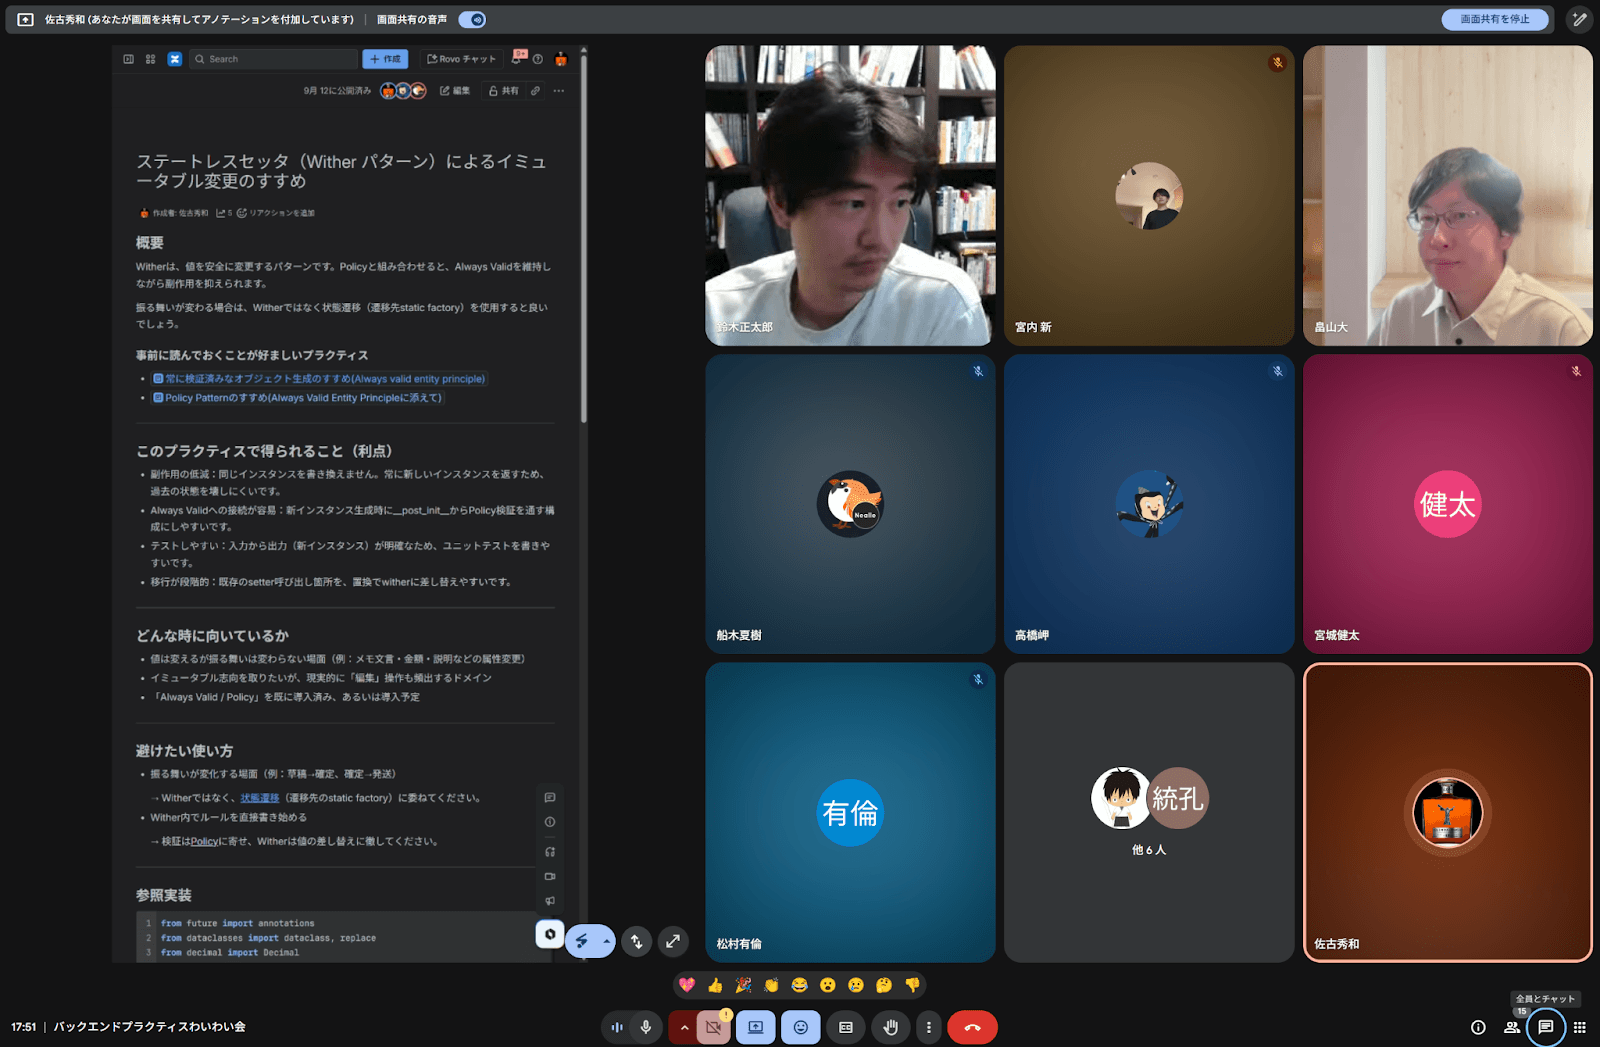Image resolution: width=1600 pixels, height=1047 pixels.
Task: Show the participants list icon
Action: click(x=1512, y=1027)
